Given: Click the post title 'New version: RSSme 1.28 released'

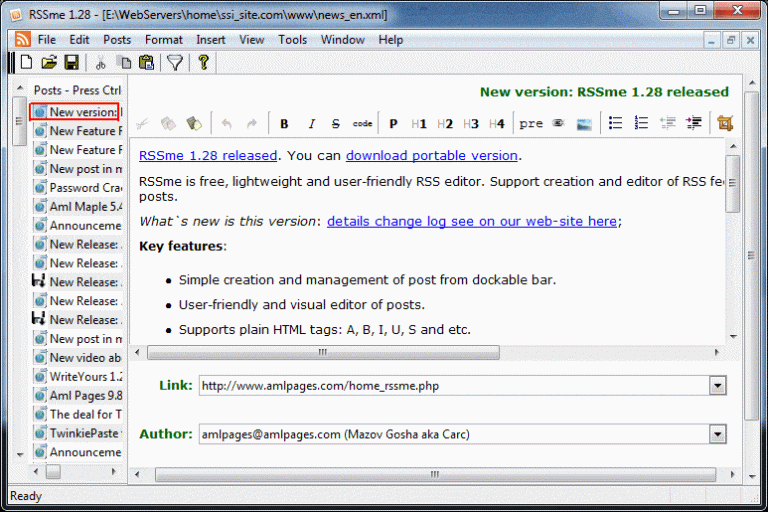Looking at the screenshot, I should pos(604,92).
